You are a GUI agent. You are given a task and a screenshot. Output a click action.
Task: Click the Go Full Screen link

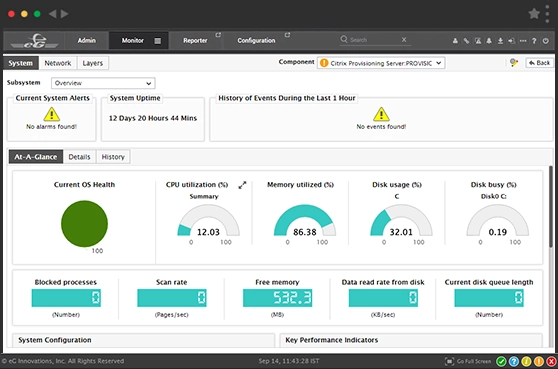[x=474, y=361]
